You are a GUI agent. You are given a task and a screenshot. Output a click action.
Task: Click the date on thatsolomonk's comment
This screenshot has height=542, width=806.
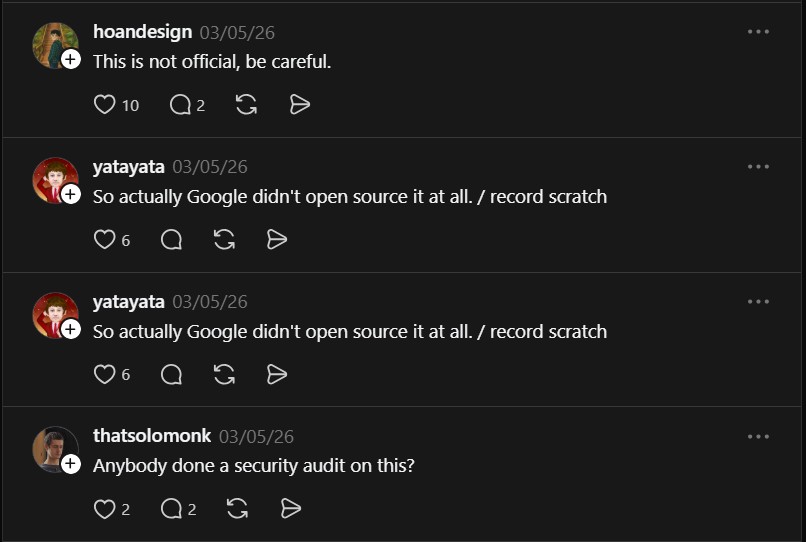[x=257, y=436]
